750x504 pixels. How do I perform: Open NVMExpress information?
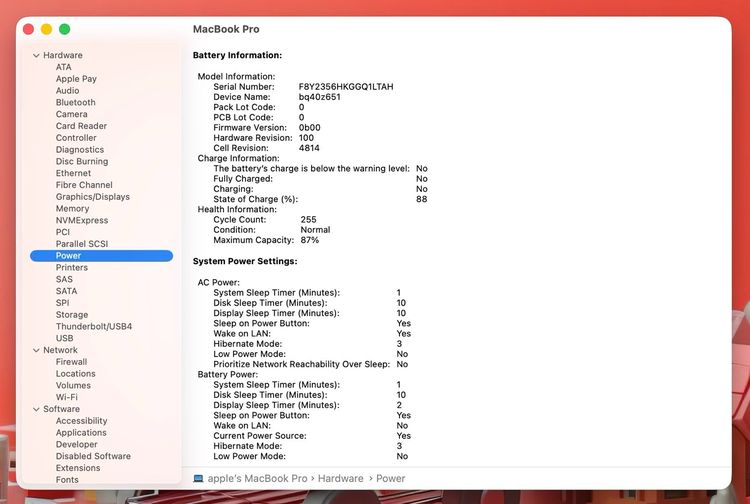click(82, 220)
